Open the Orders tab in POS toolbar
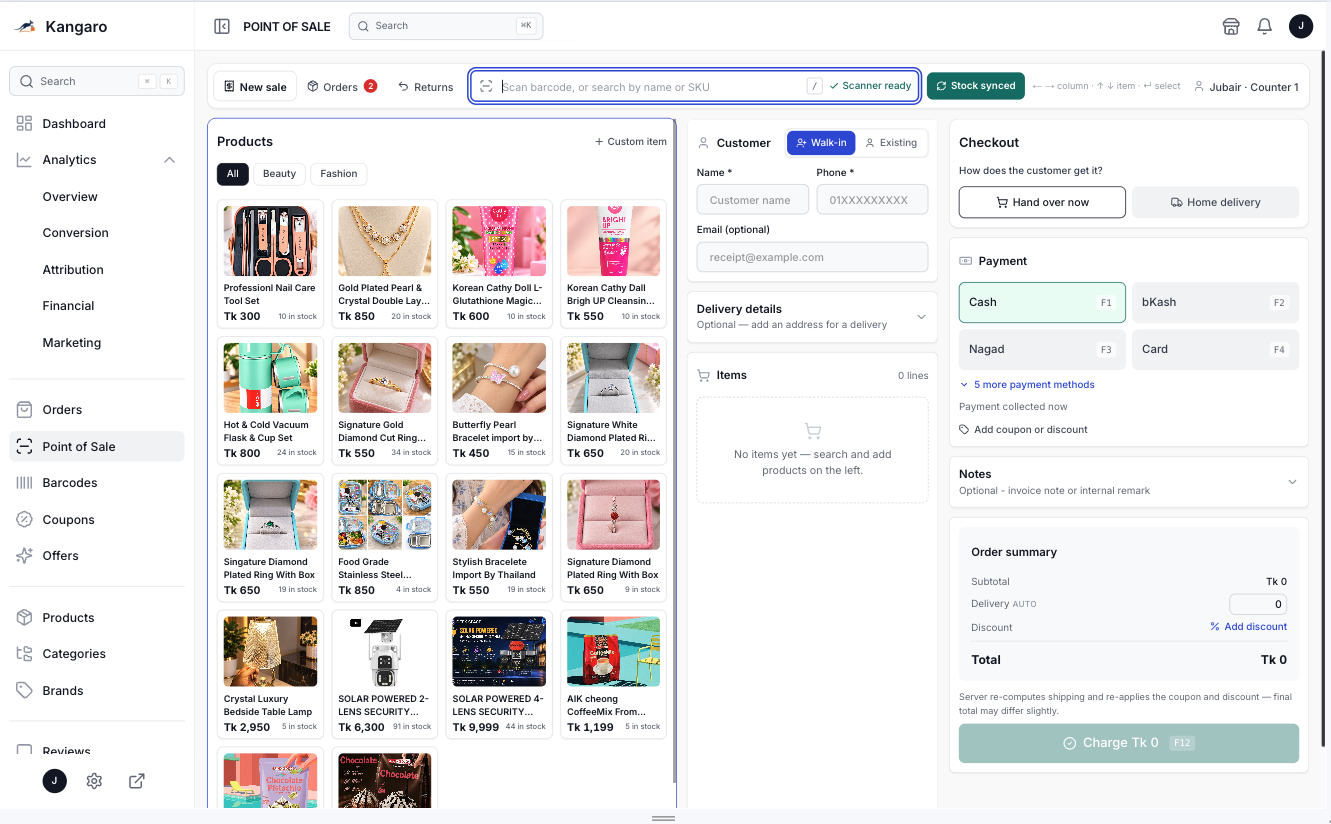The image size is (1331, 824). click(342, 87)
